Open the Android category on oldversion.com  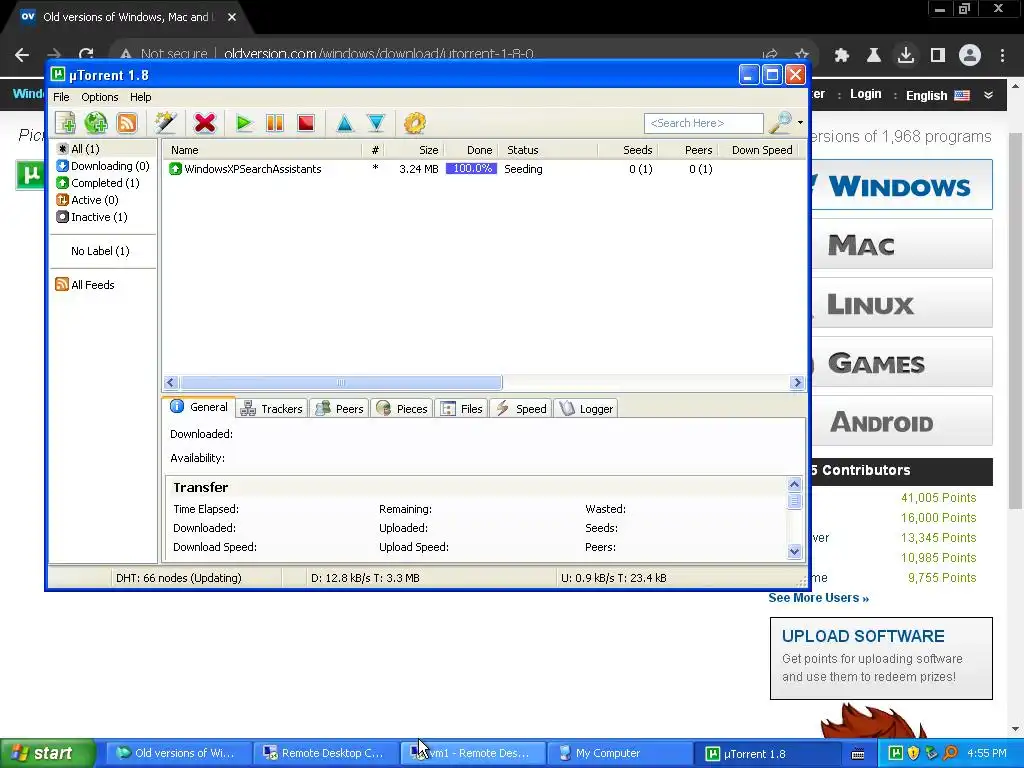click(901, 421)
